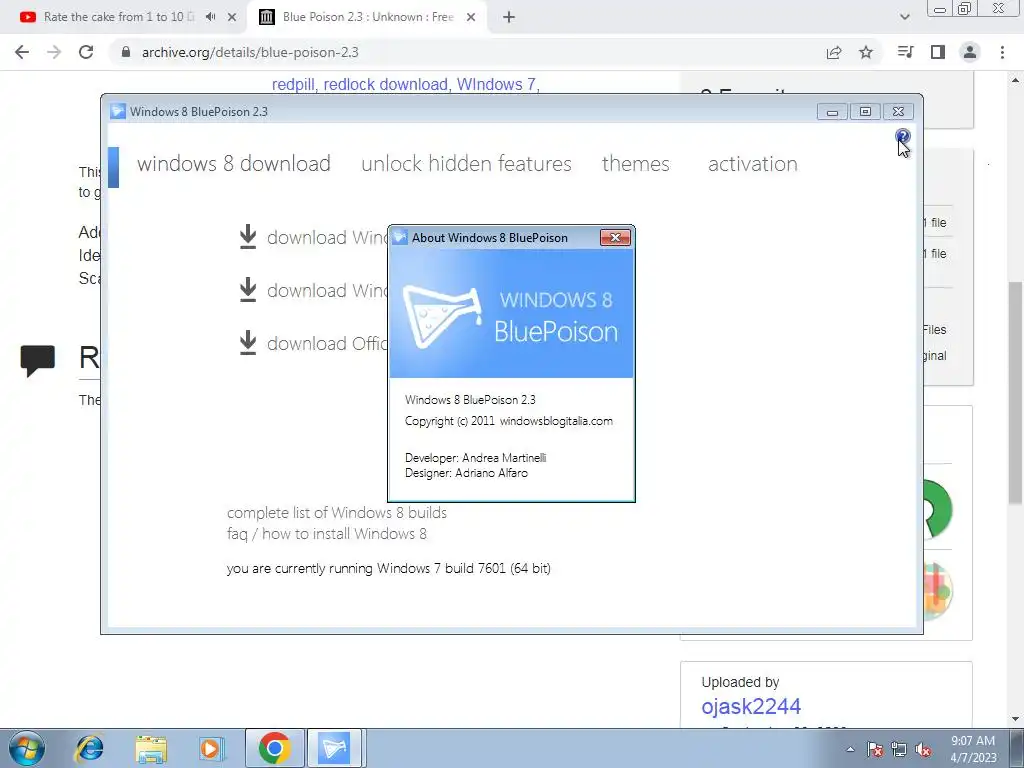
Task: Click the Reviews speech bubble icon
Action: [x=37, y=360]
